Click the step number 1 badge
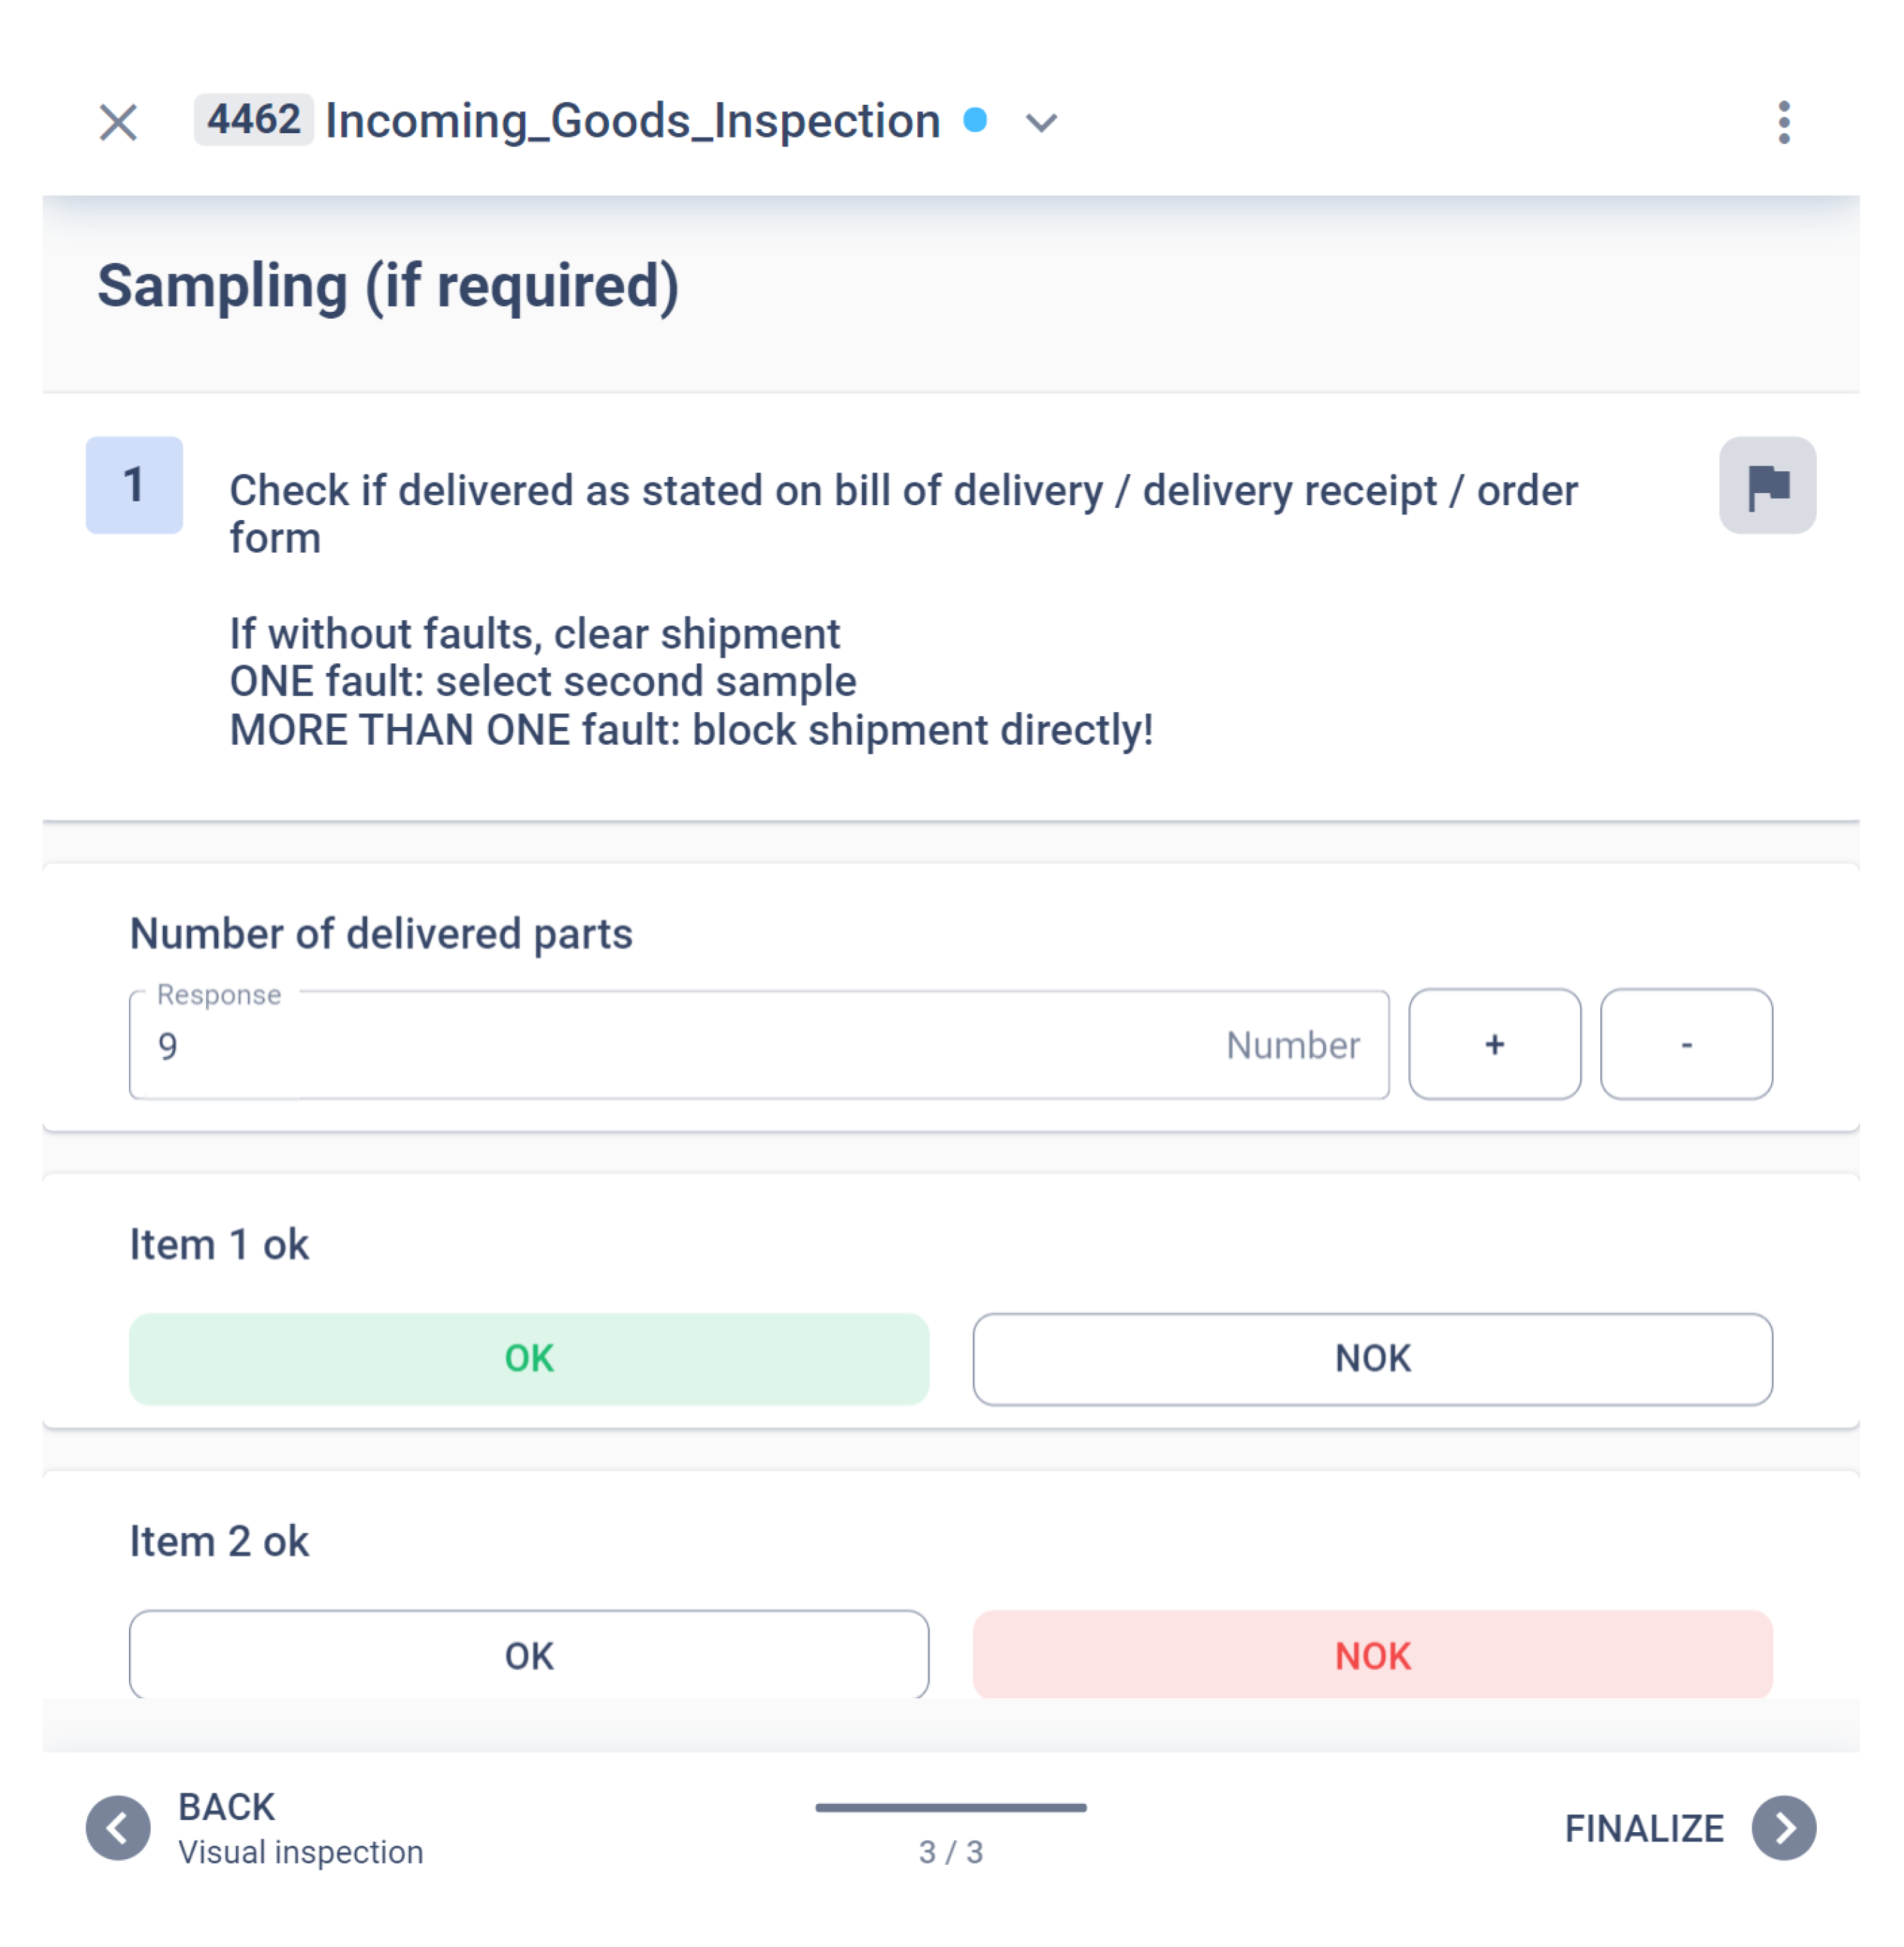 click(x=134, y=485)
